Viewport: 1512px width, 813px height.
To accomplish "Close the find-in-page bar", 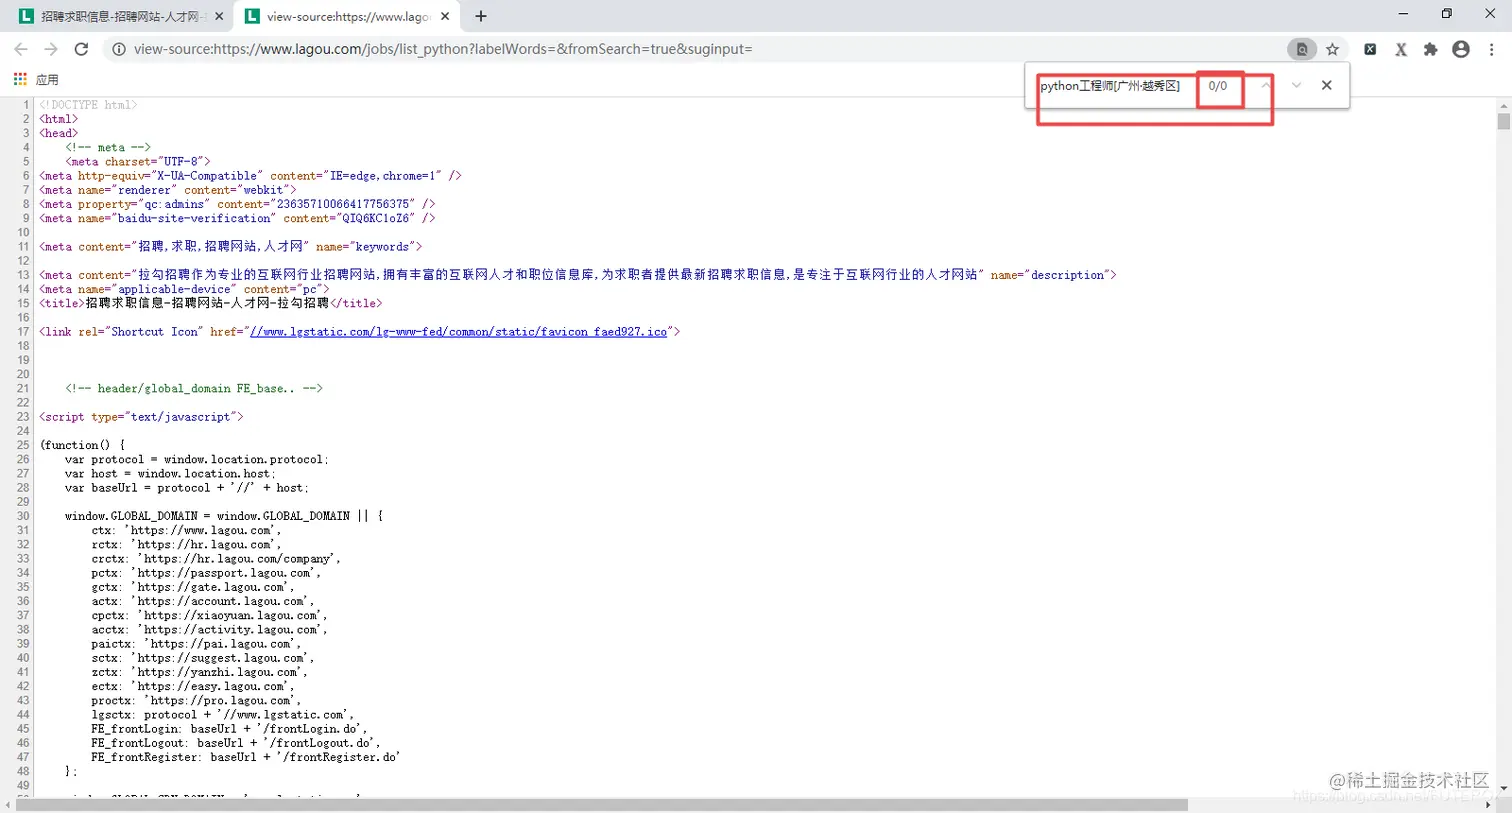I will (1326, 85).
